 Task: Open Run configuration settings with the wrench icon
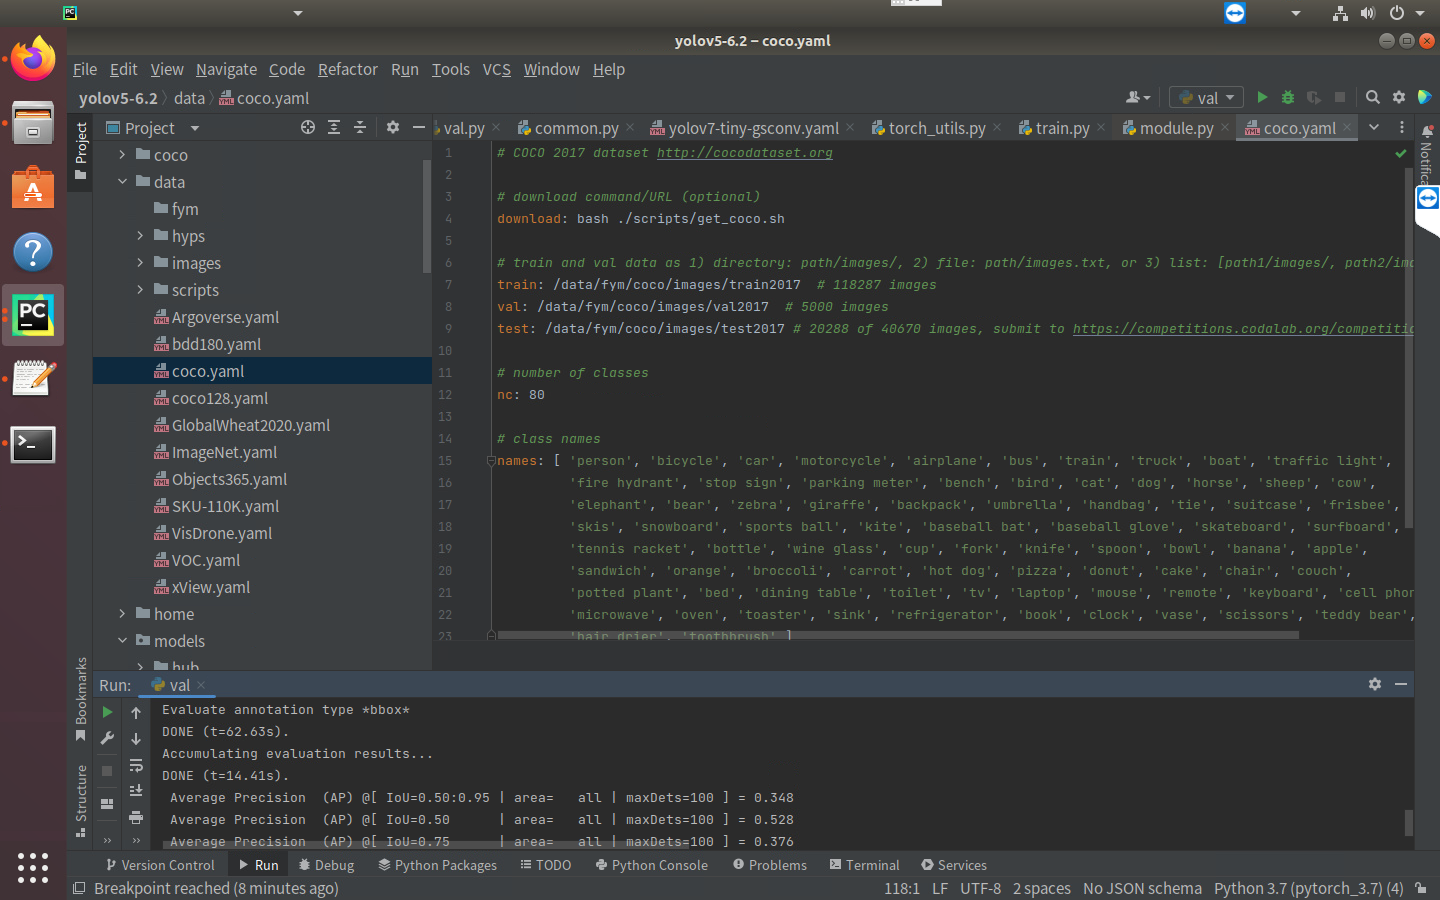pos(107,740)
